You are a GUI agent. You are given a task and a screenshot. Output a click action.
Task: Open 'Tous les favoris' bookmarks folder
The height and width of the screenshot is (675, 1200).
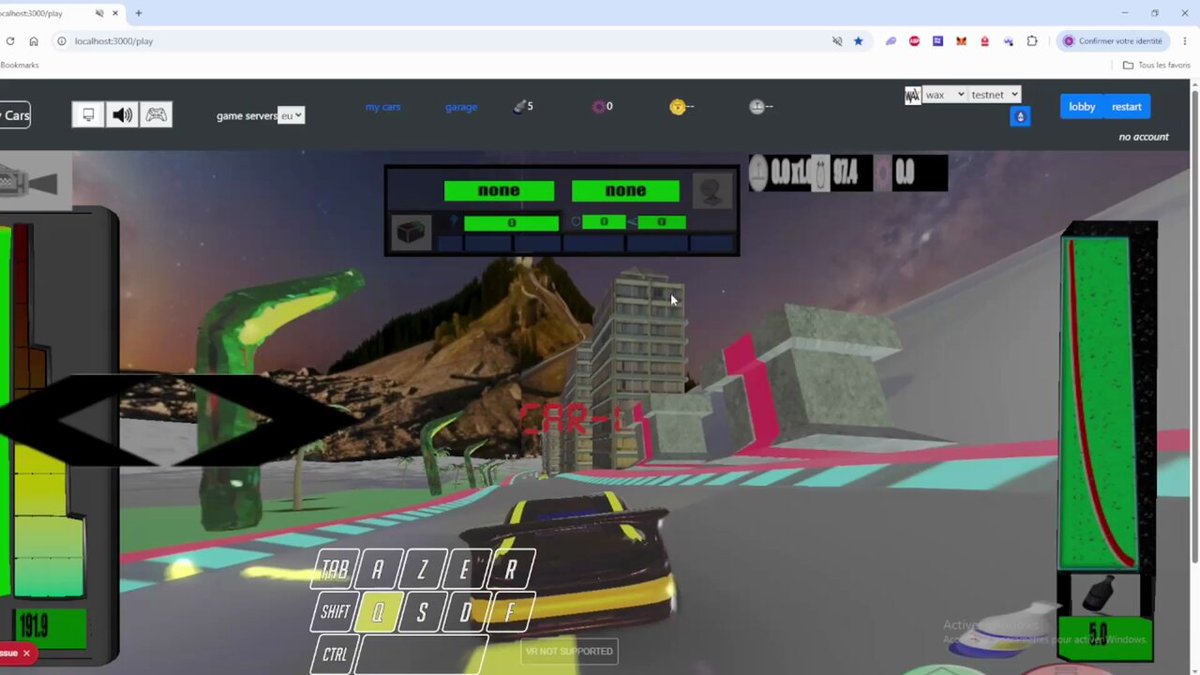tap(1156, 65)
